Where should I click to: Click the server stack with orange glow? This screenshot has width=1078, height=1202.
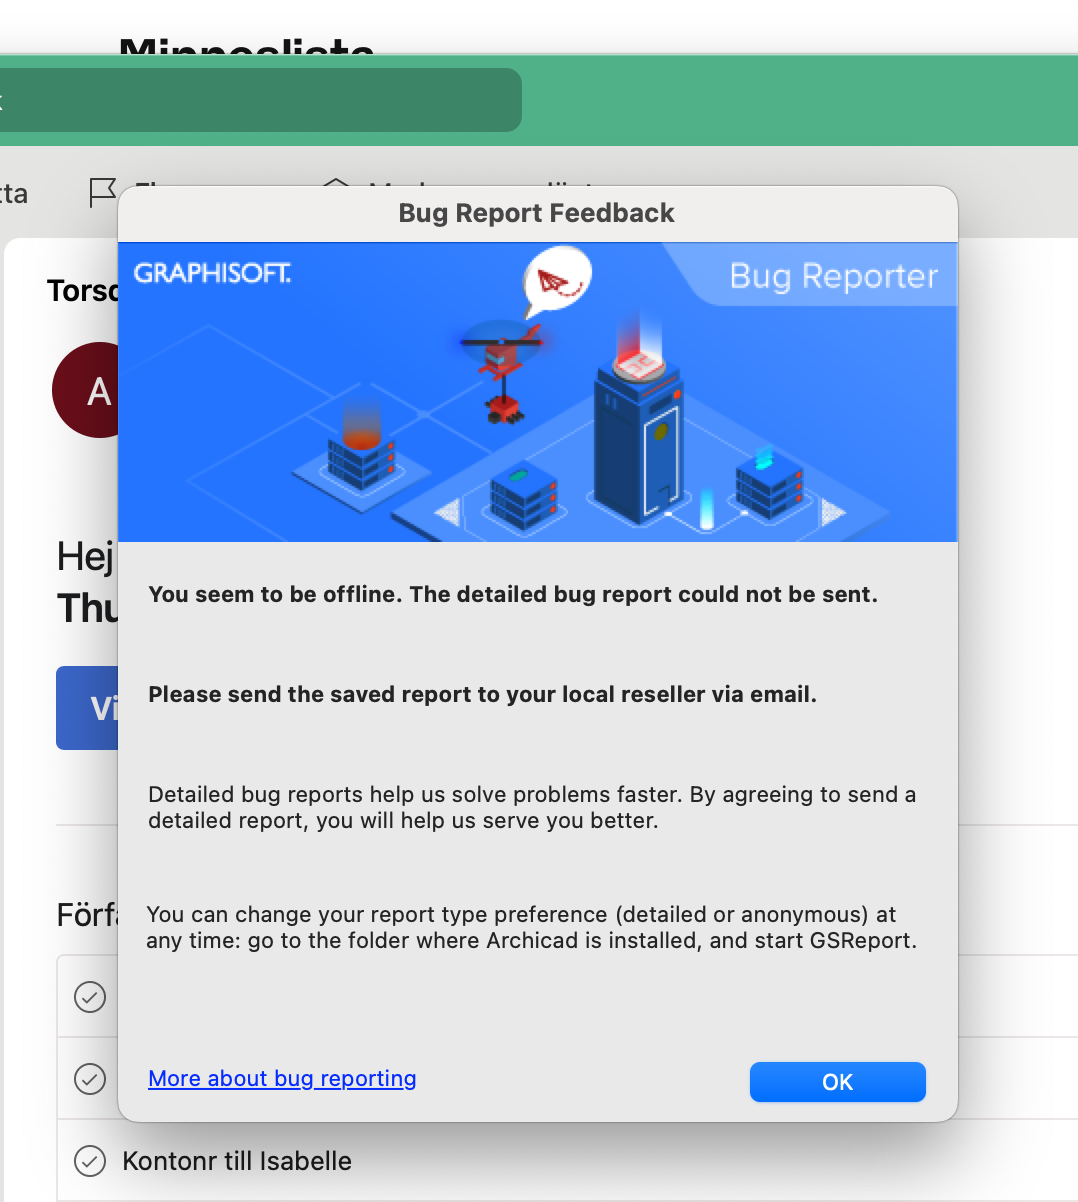tap(360, 457)
